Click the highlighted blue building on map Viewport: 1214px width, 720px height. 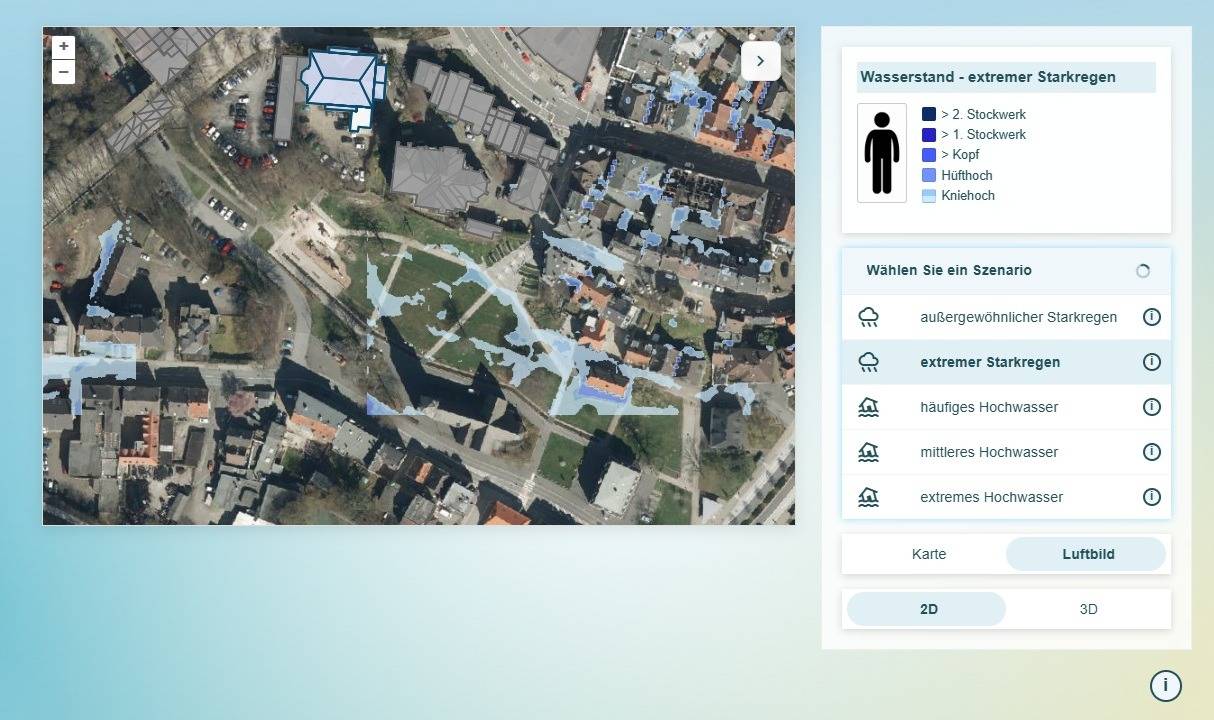(340, 79)
